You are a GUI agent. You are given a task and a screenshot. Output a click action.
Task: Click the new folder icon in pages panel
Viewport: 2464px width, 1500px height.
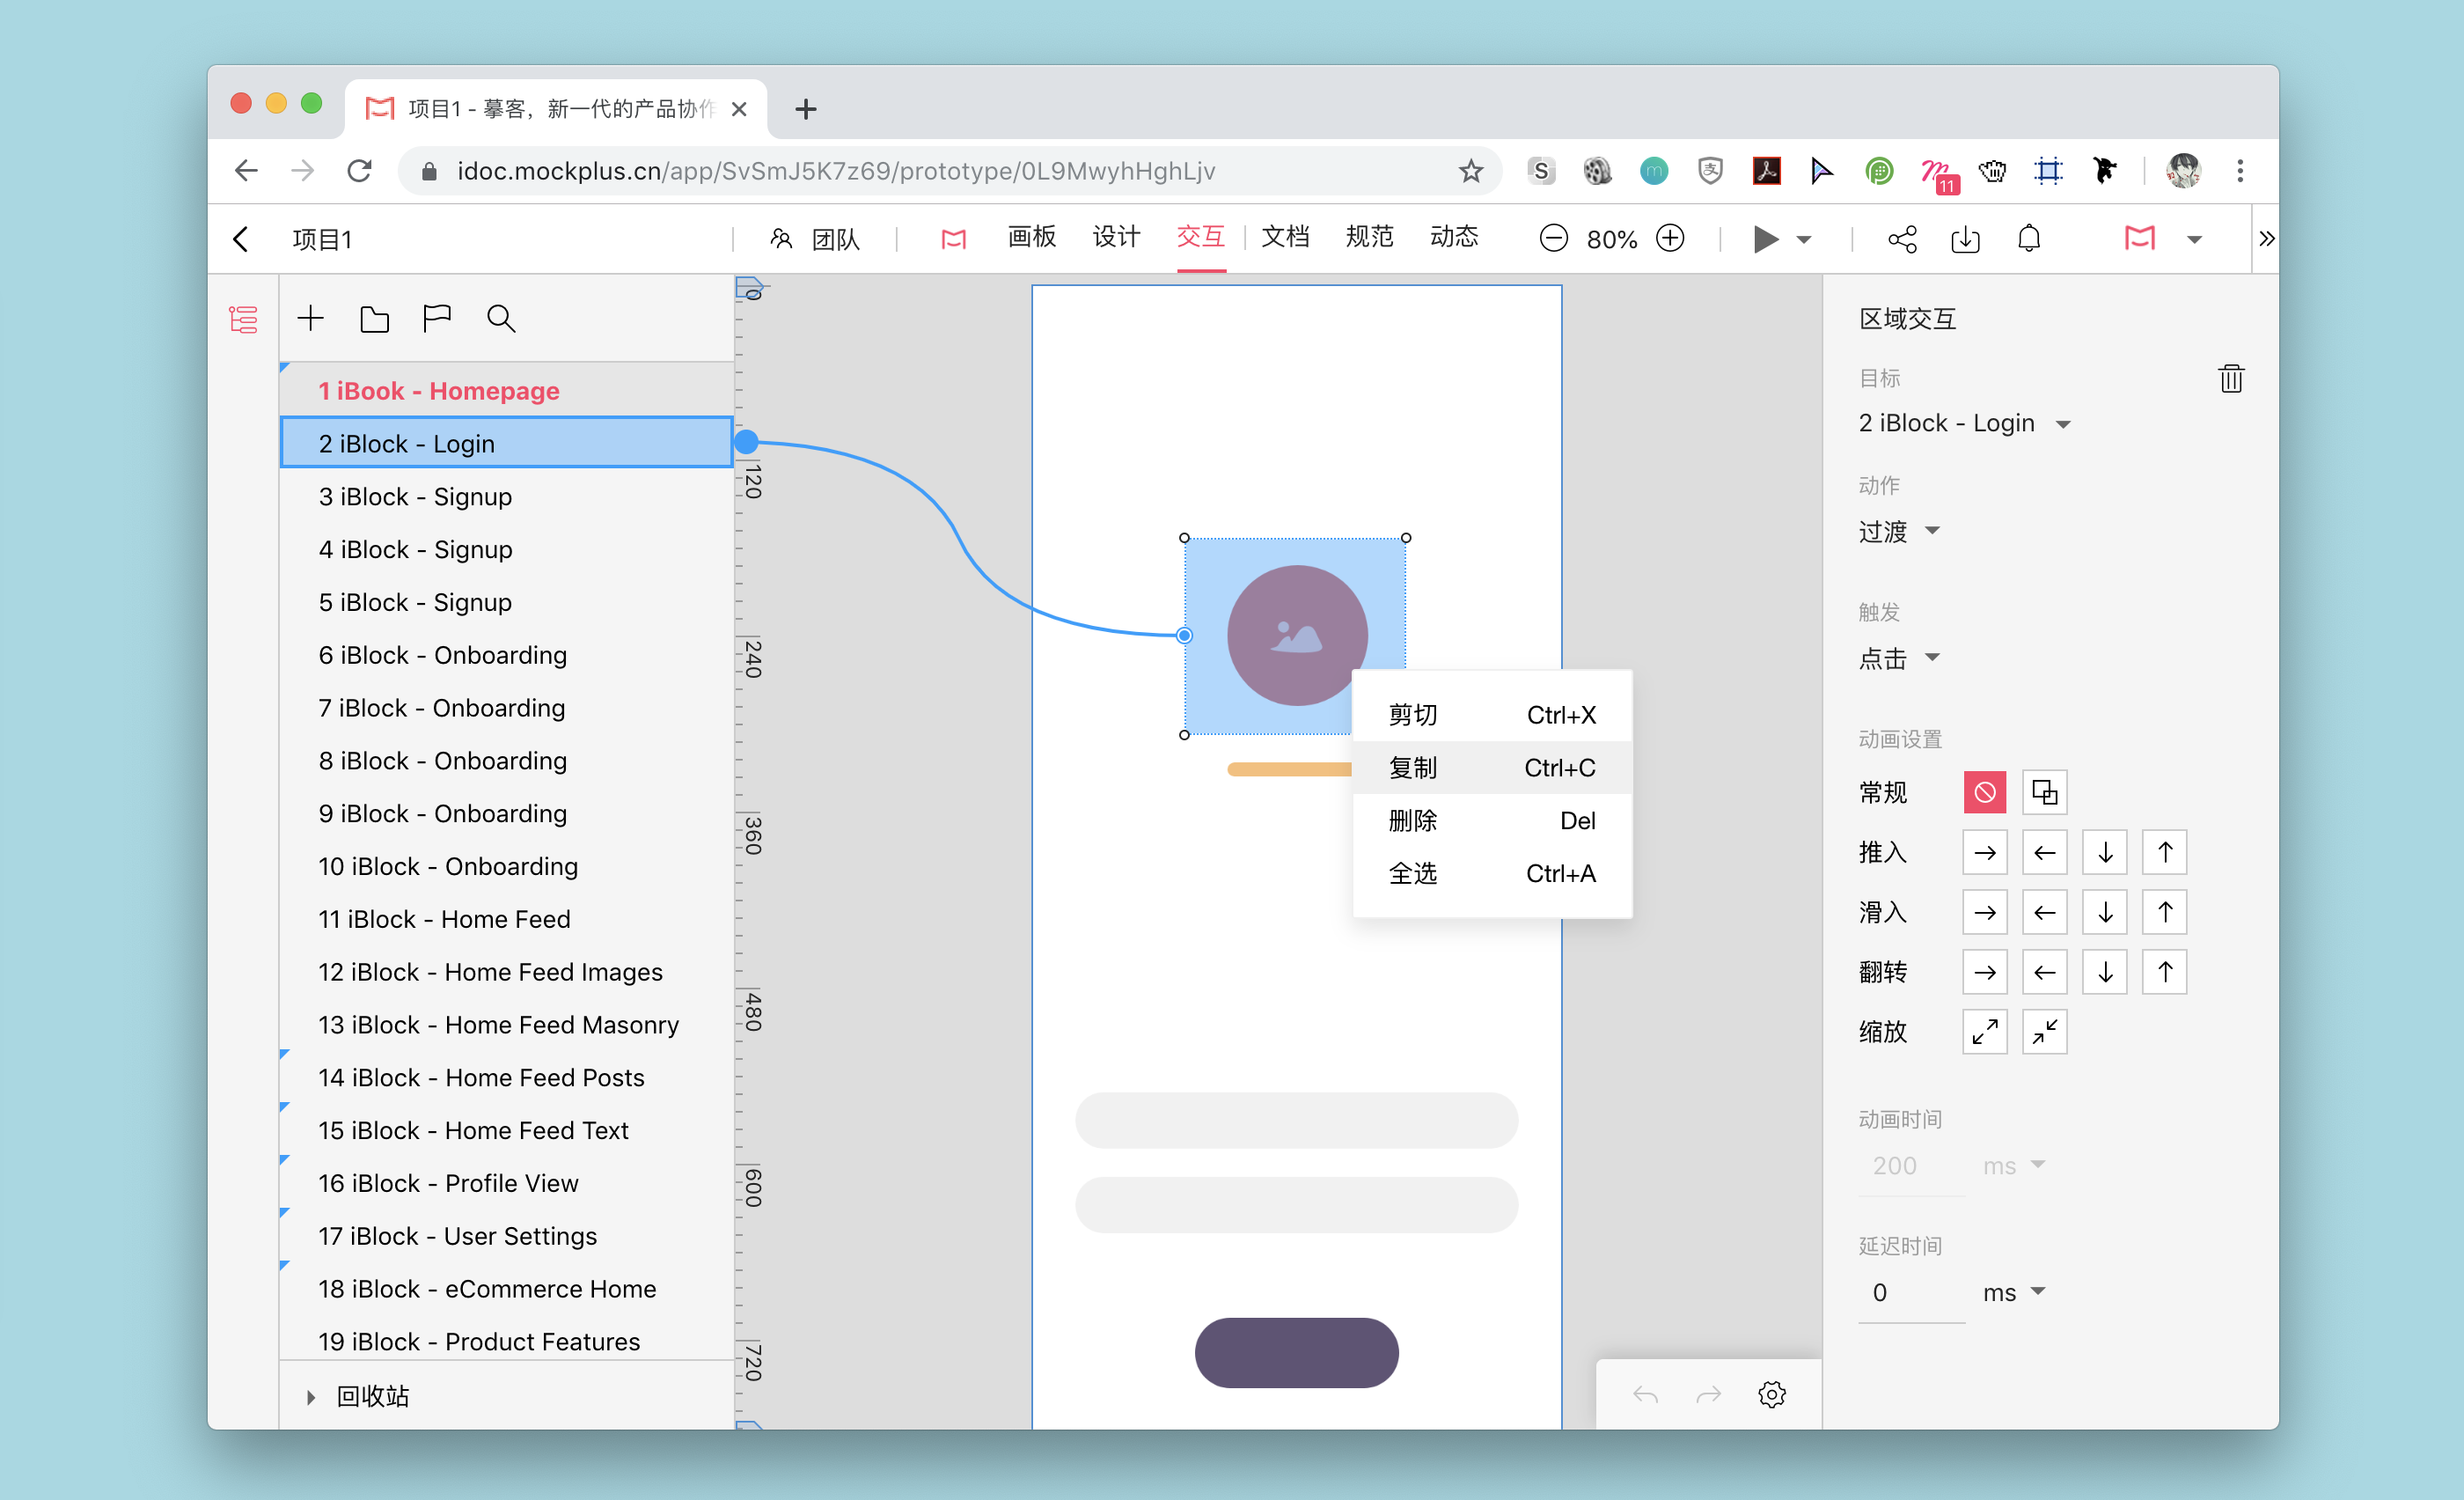point(374,319)
